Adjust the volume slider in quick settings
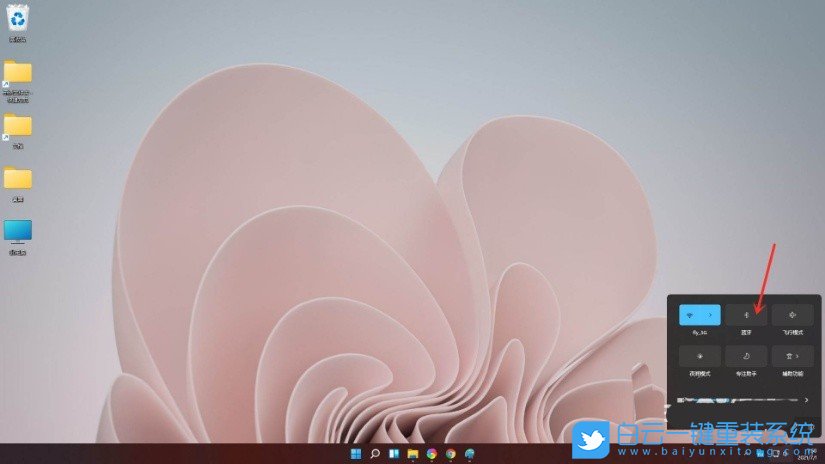This screenshot has width=825, height=464. (740, 400)
